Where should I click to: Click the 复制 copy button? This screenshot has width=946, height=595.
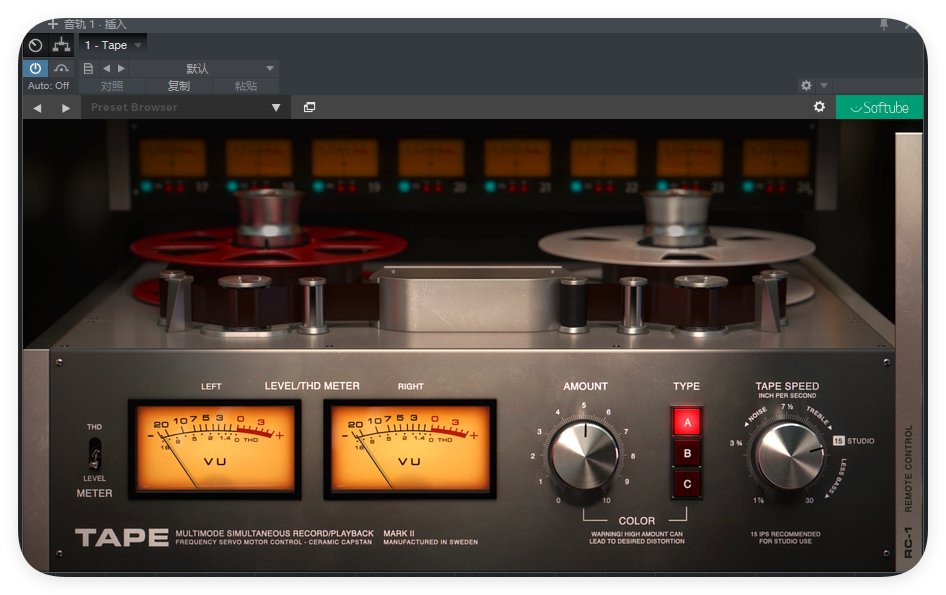pos(179,86)
